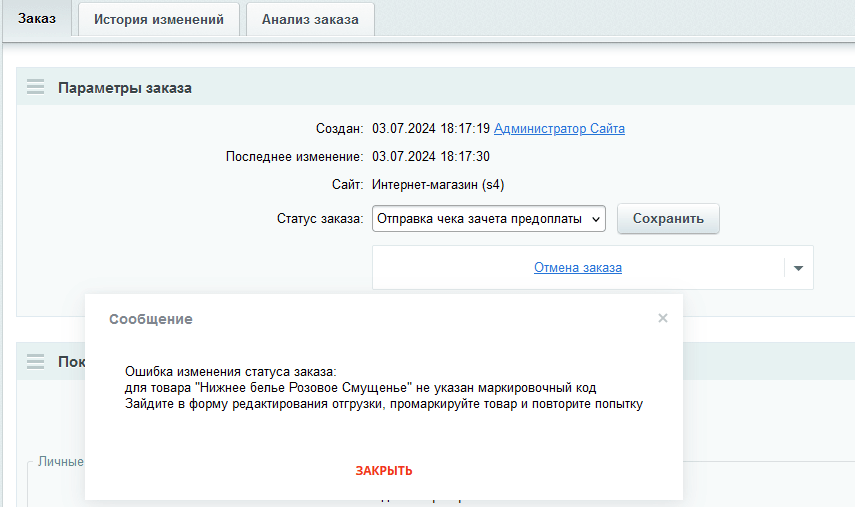Open the Анализ заказа tab
The image size is (855, 507).
point(310,20)
